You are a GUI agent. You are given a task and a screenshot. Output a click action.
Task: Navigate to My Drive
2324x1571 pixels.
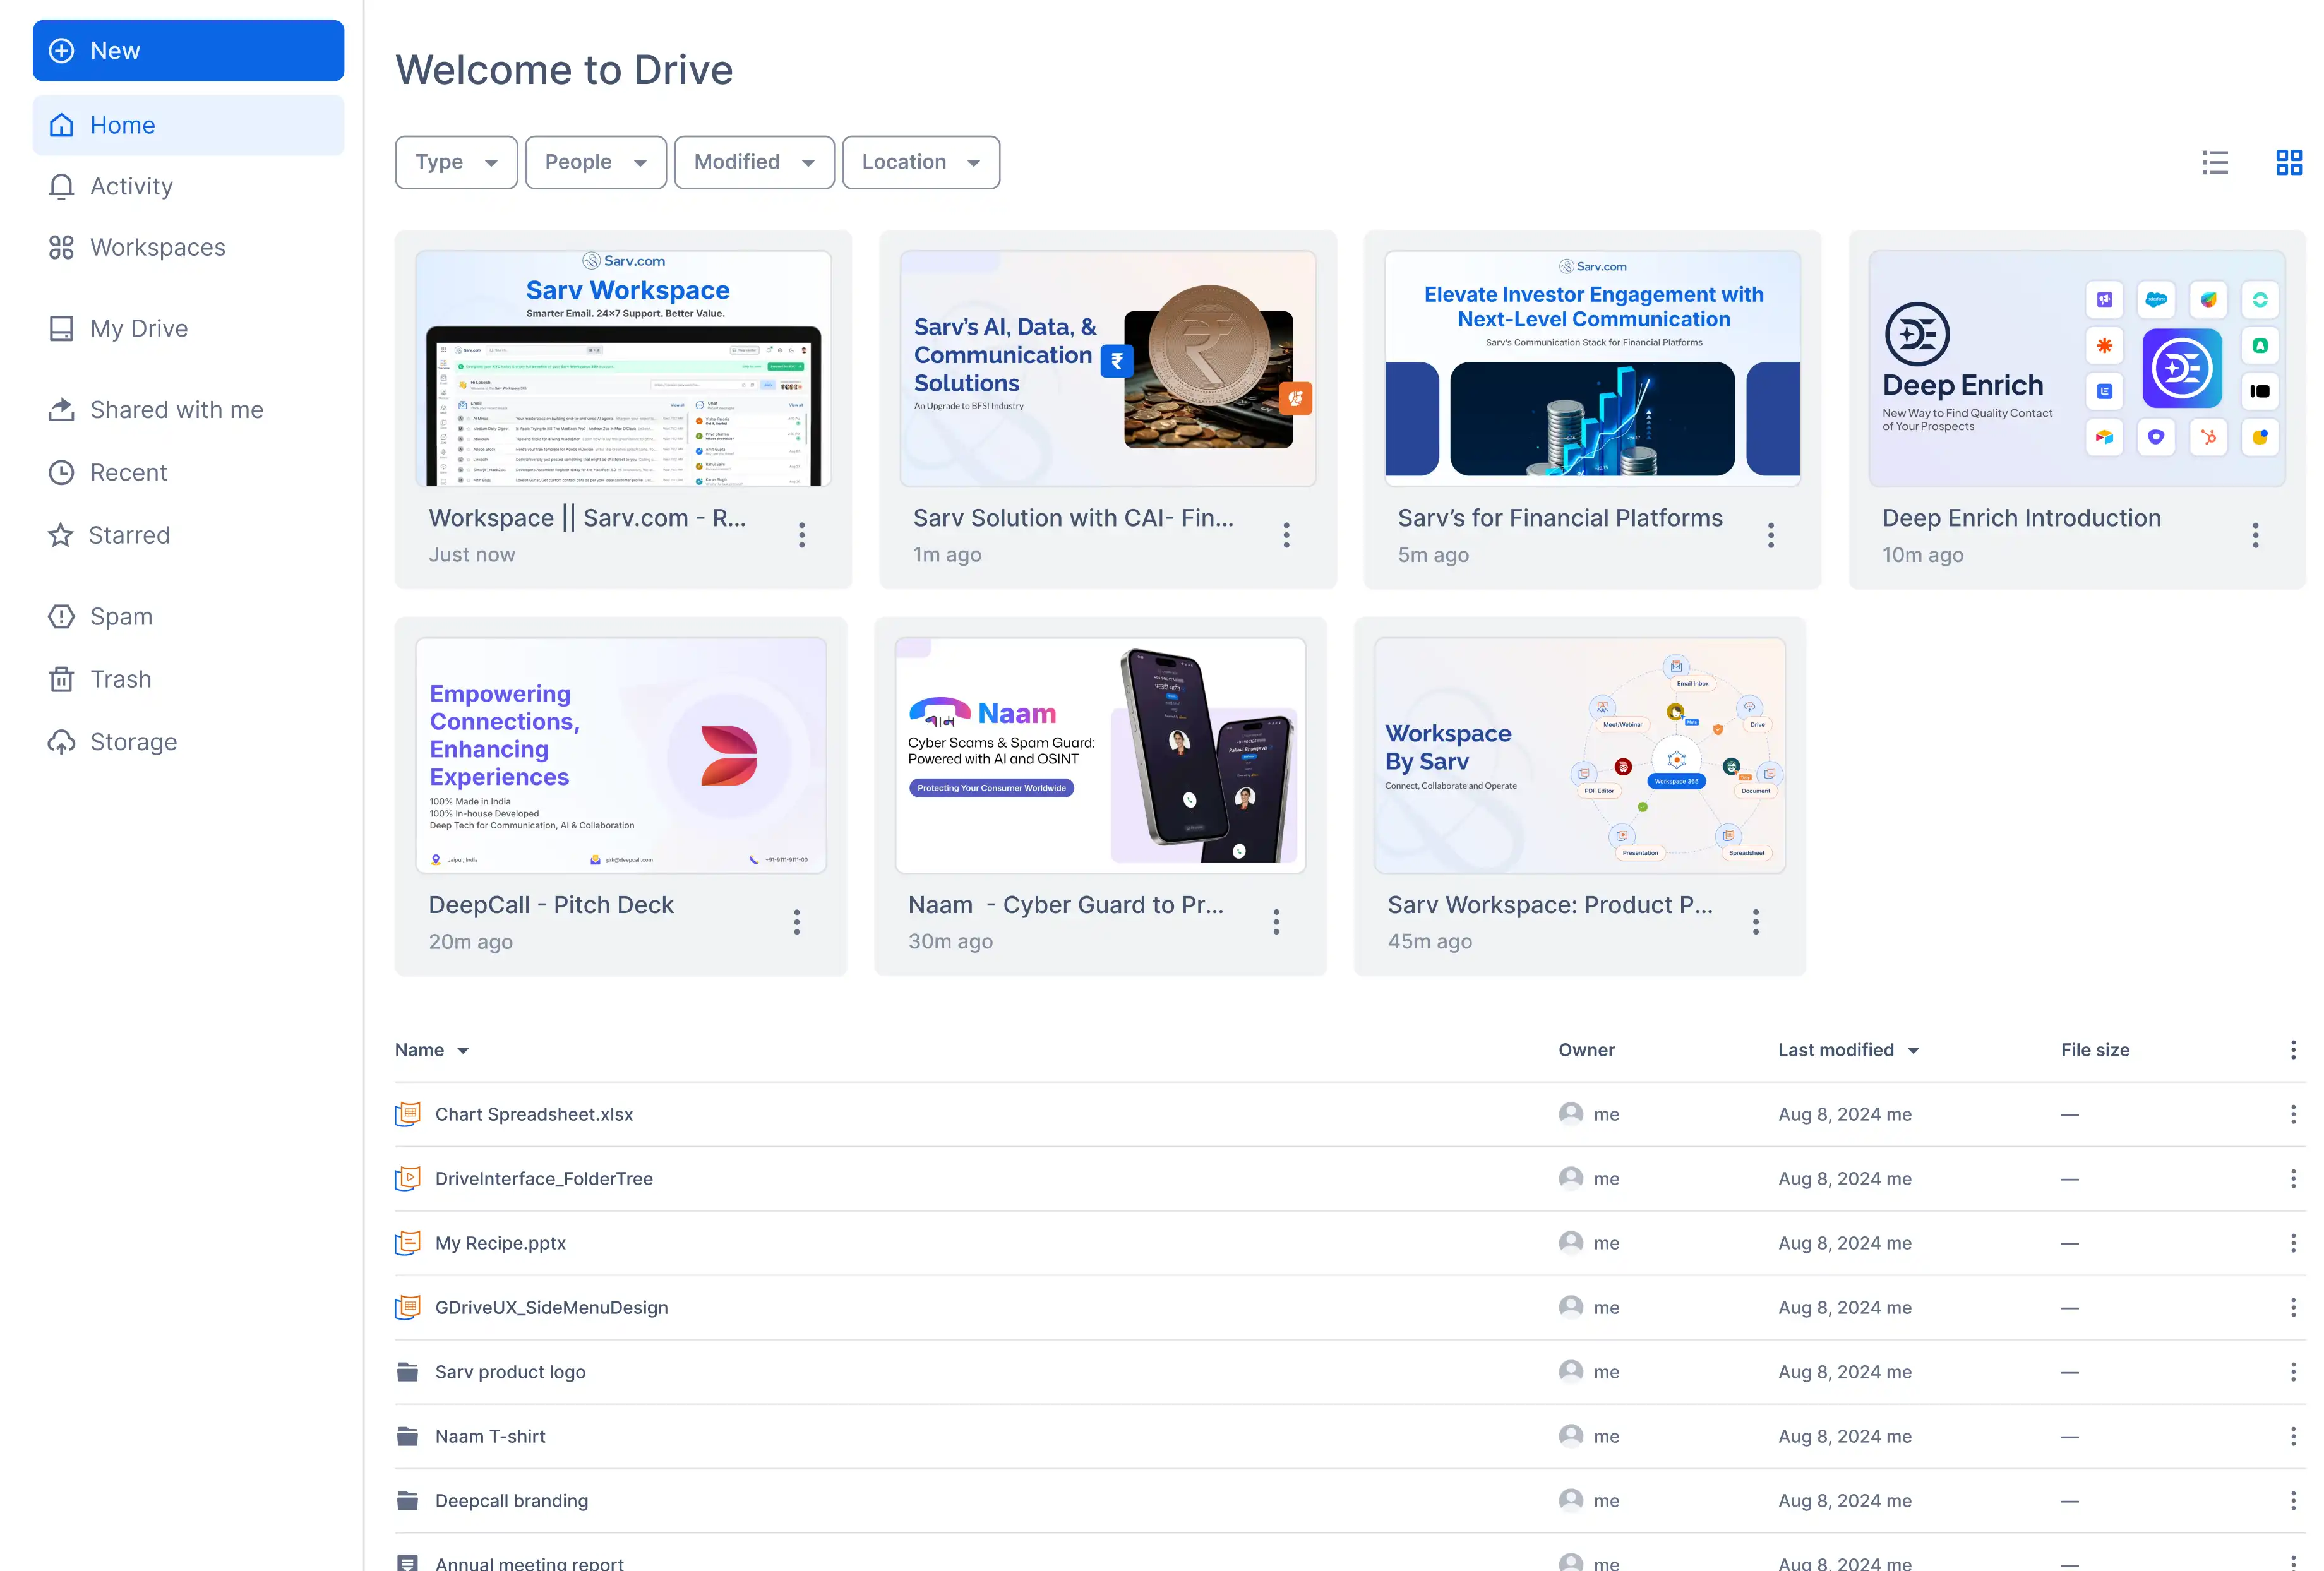(138, 328)
